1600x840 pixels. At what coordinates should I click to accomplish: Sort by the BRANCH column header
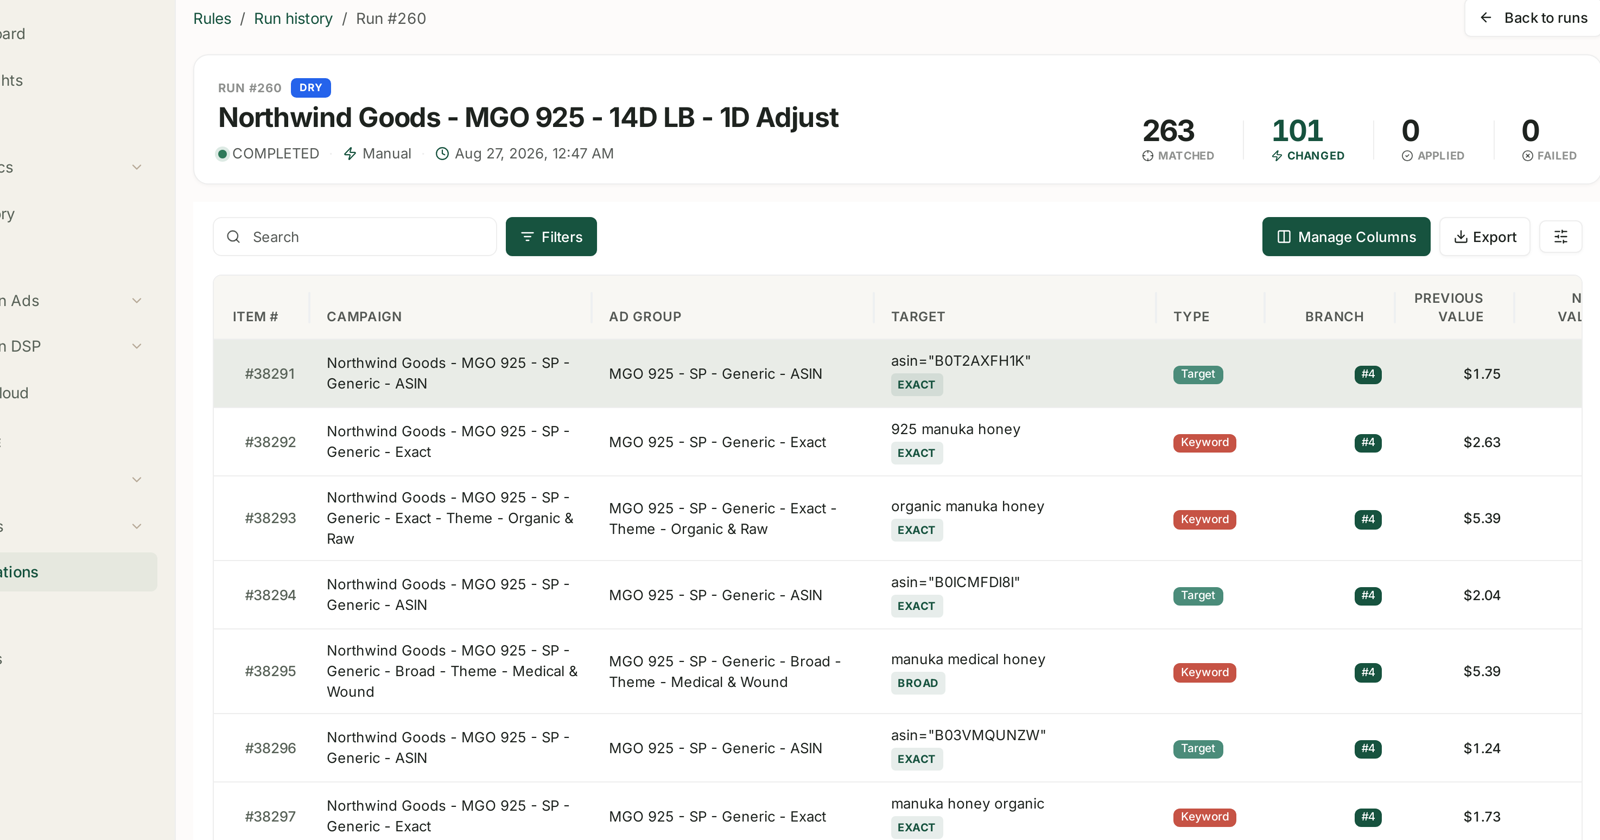click(x=1334, y=317)
